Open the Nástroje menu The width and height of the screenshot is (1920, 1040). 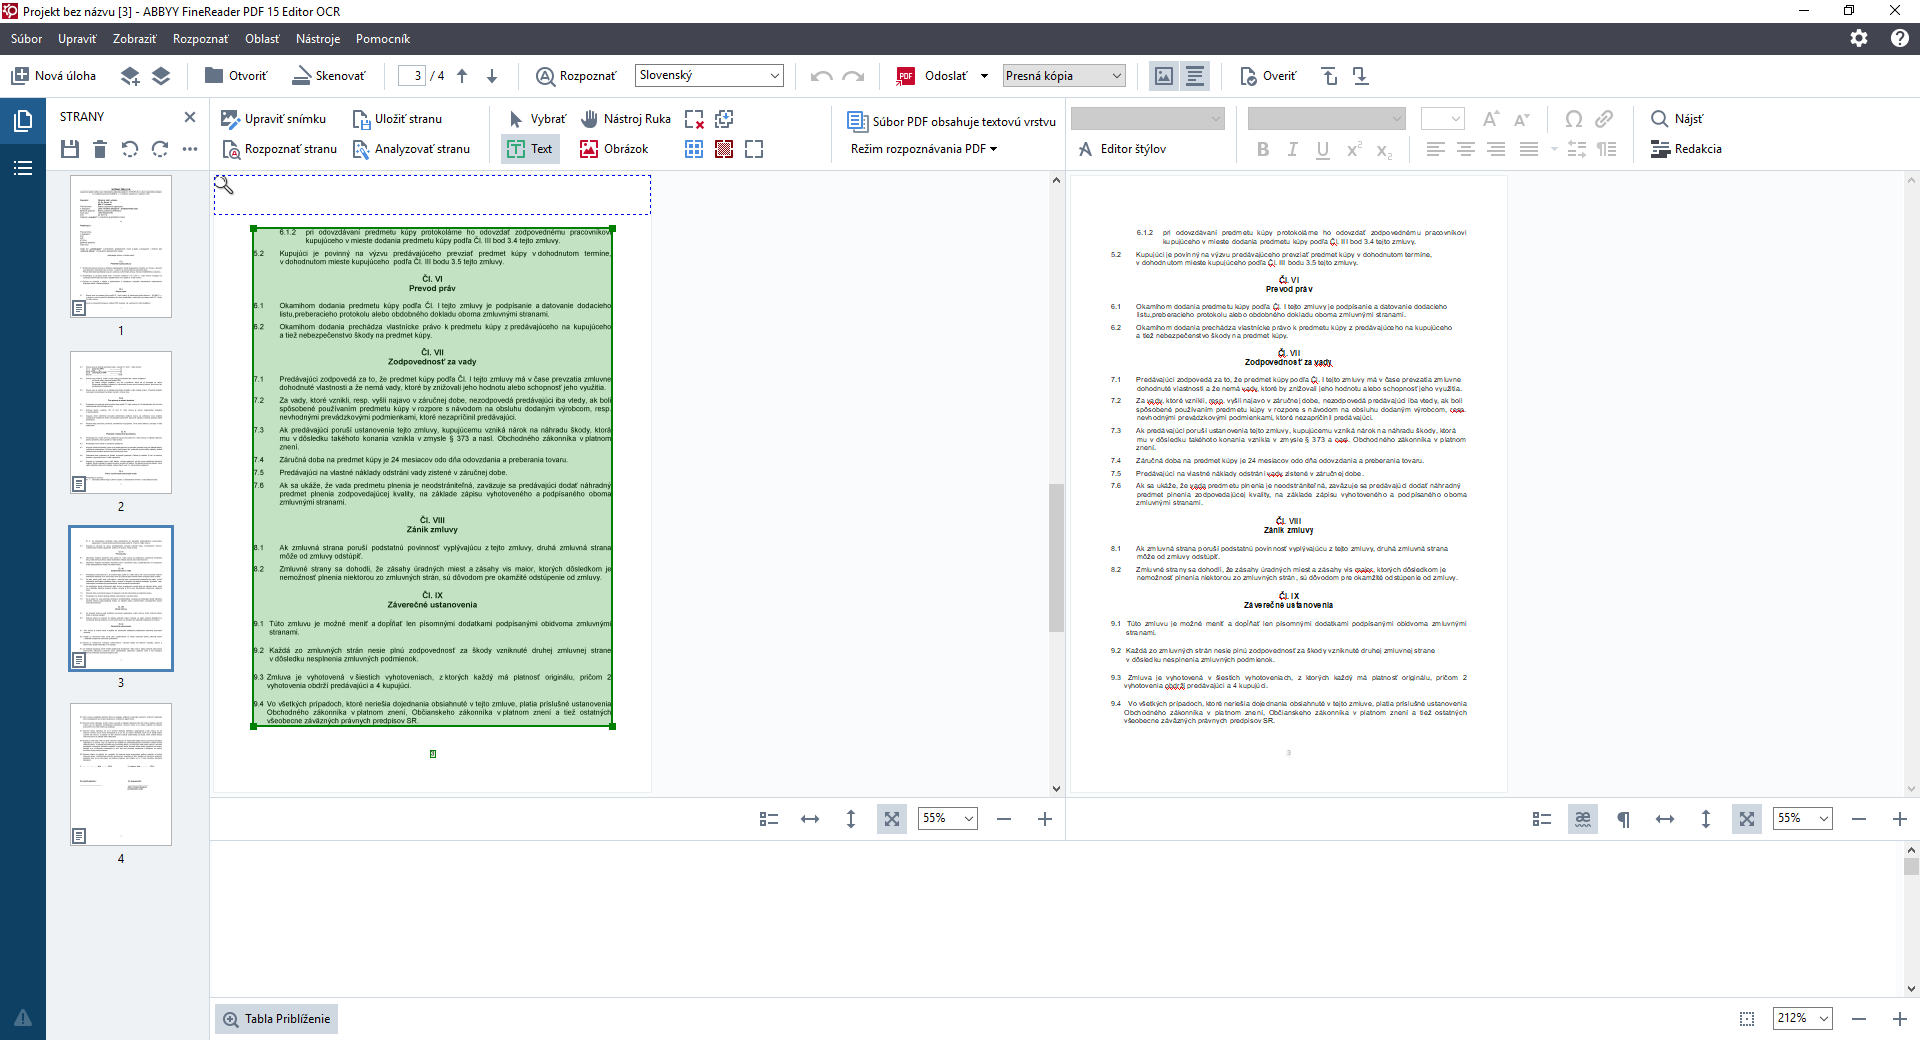tap(318, 39)
